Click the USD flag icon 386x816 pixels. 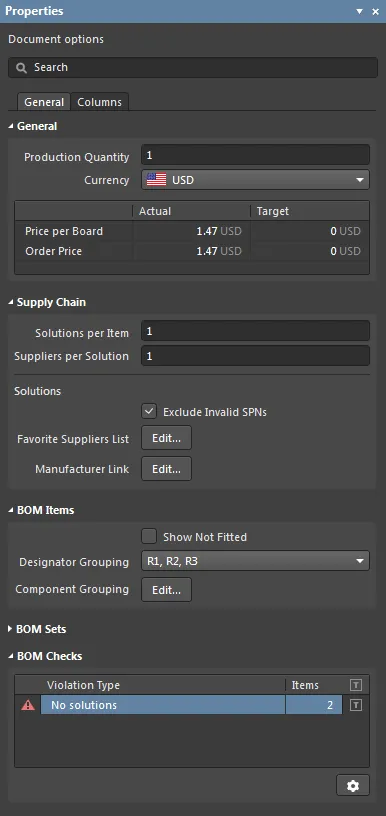pos(157,180)
